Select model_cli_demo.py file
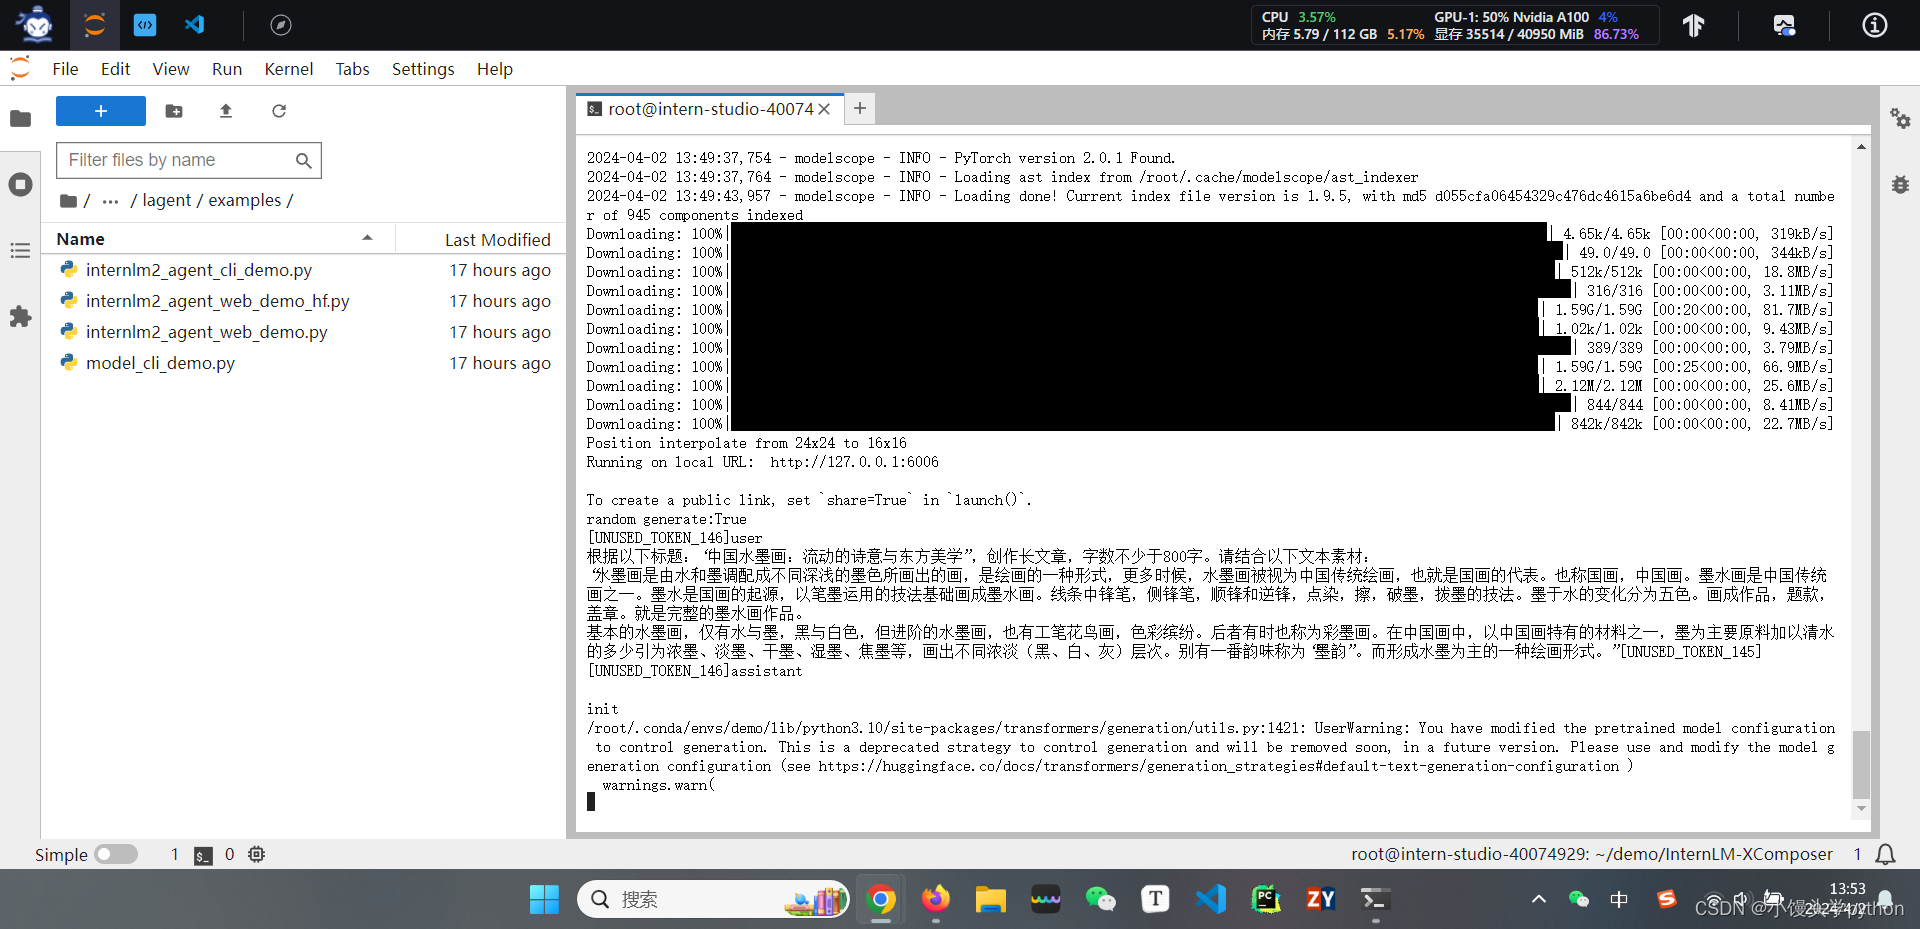 [x=304, y=363]
